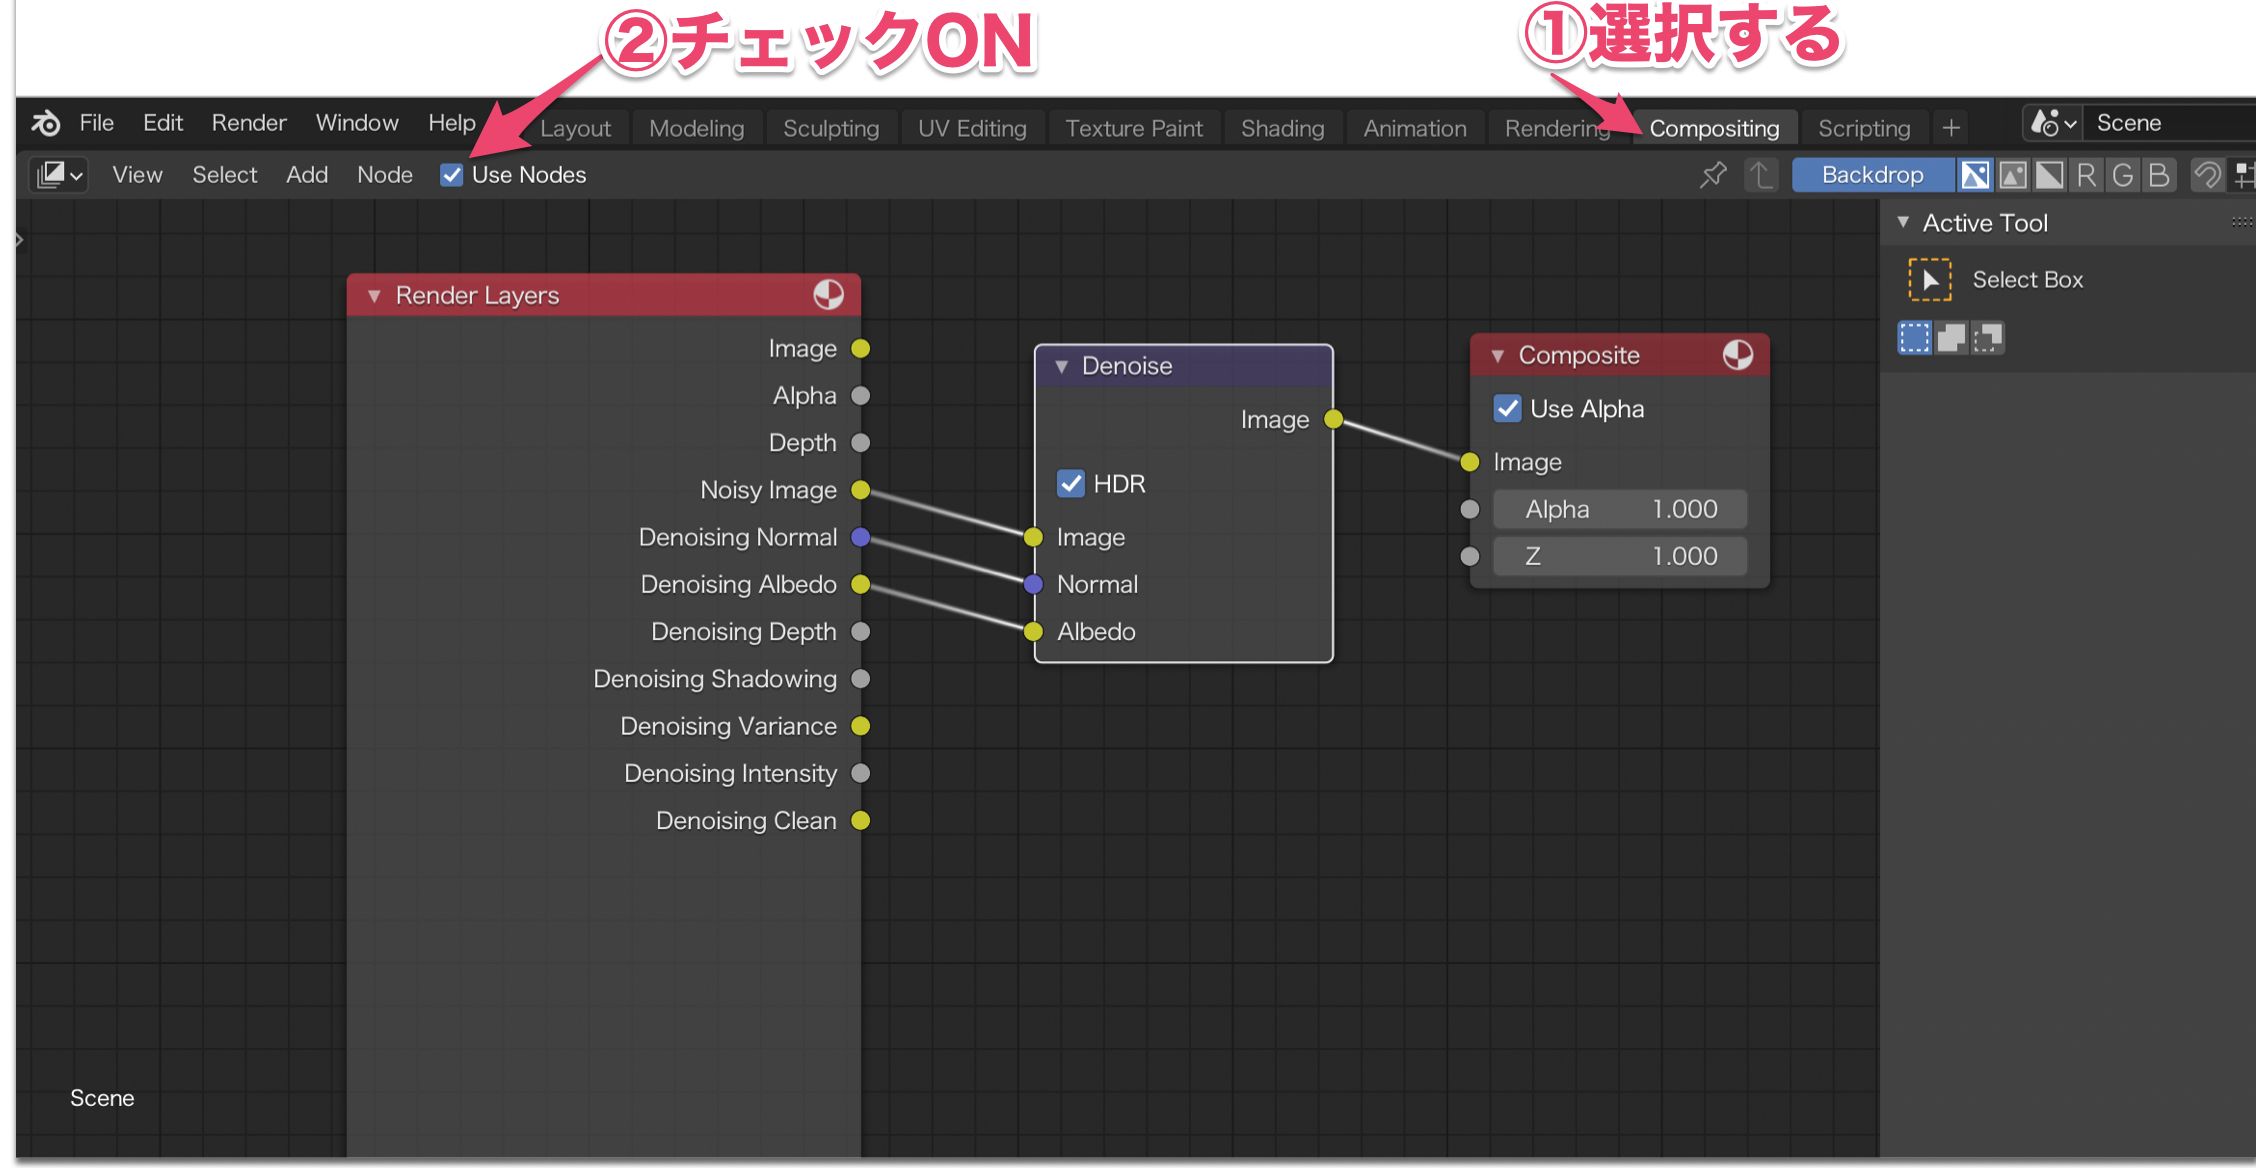Click the pin node tree icon
The width and height of the screenshot is (2256, 1168).
pos(1713,175)
